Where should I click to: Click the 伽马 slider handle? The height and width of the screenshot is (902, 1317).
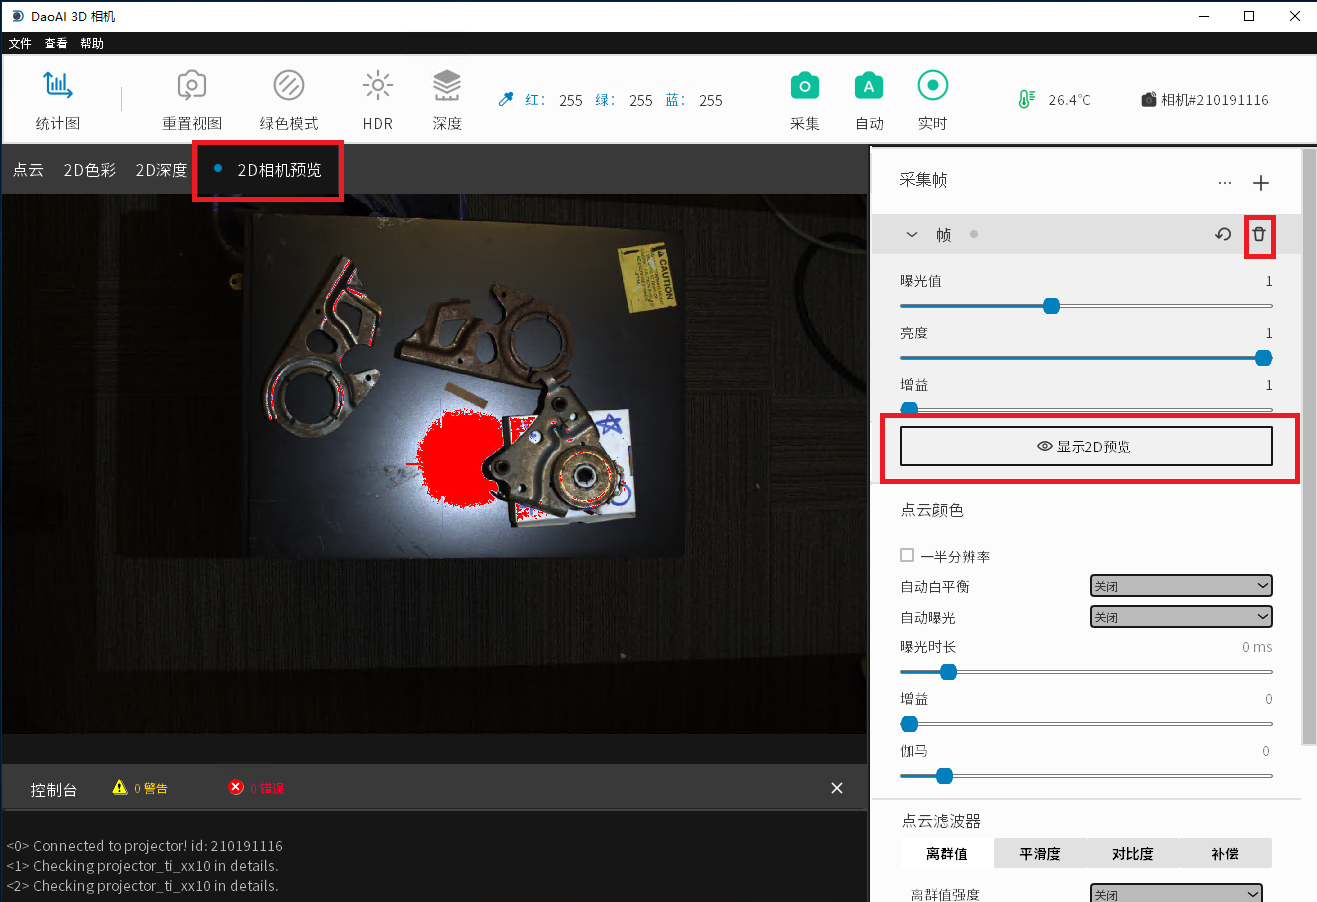pos(944,776)
